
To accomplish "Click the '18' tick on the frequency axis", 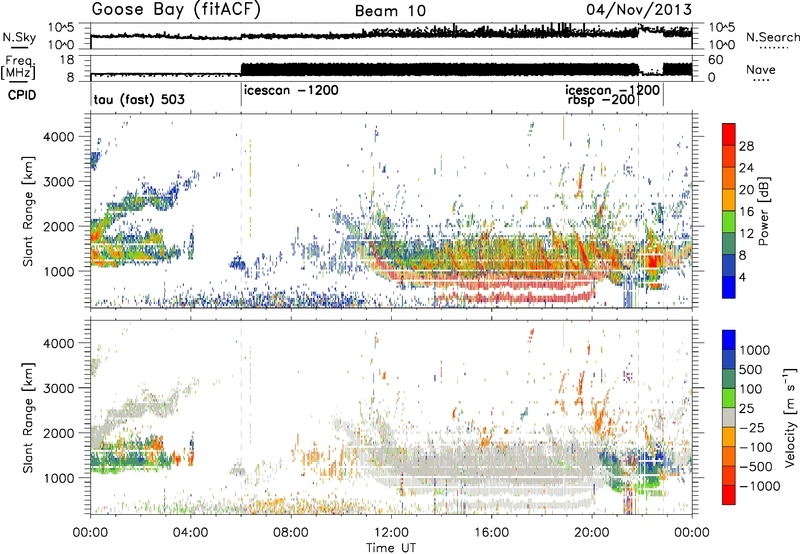I will tap(68, 60).
